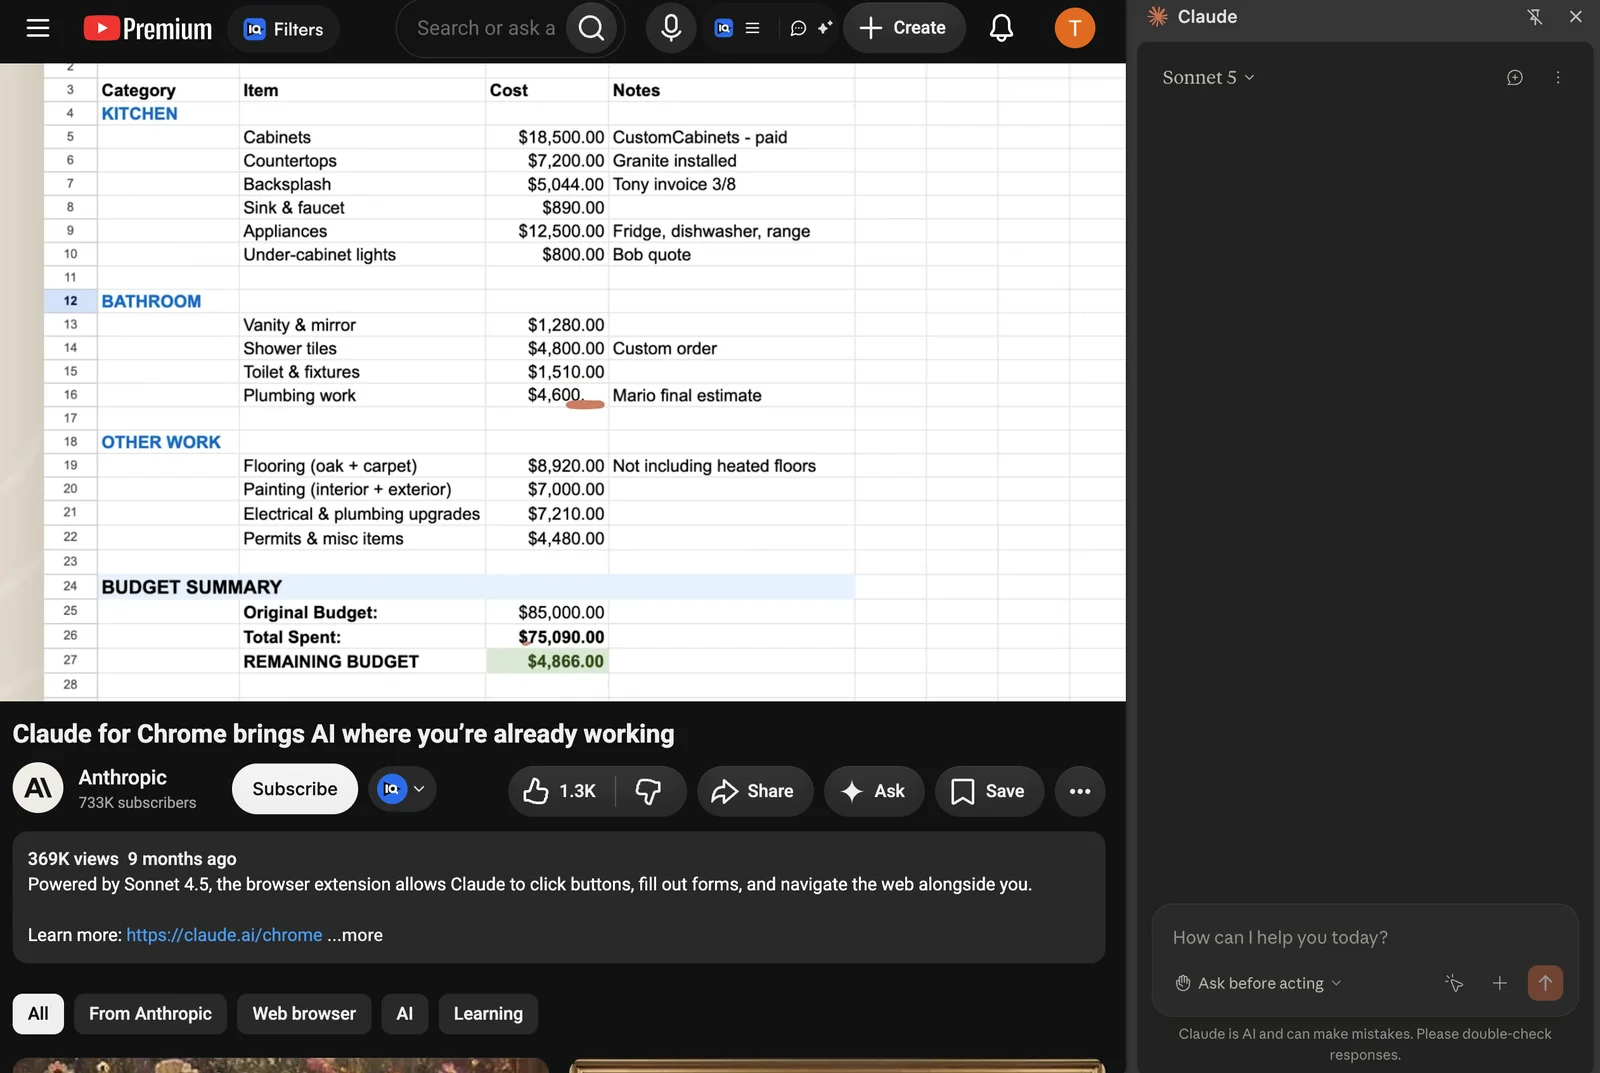Viewport: 1600px width, 1073px height.
Task: Toggle the pin icon in the Claude panel
Action: 1535,16
